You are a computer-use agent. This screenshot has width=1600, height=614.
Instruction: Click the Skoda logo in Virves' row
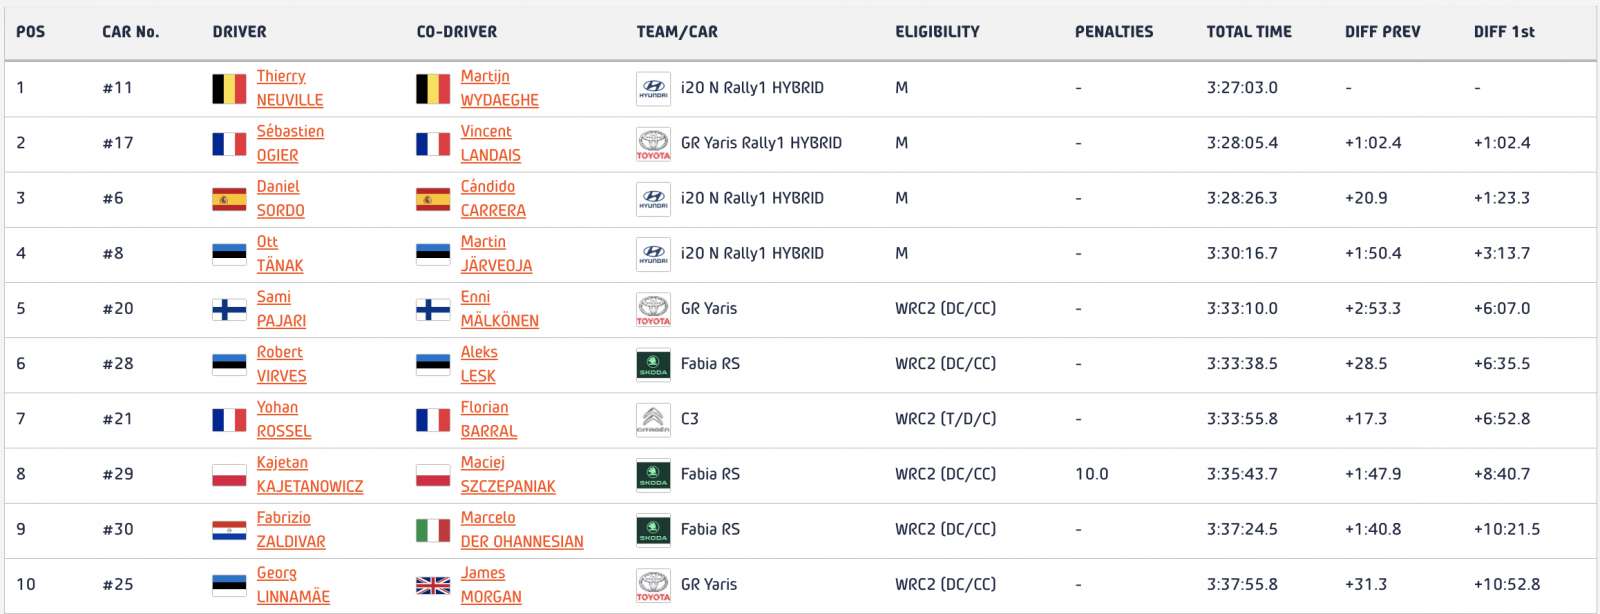[x=653, y=364]
